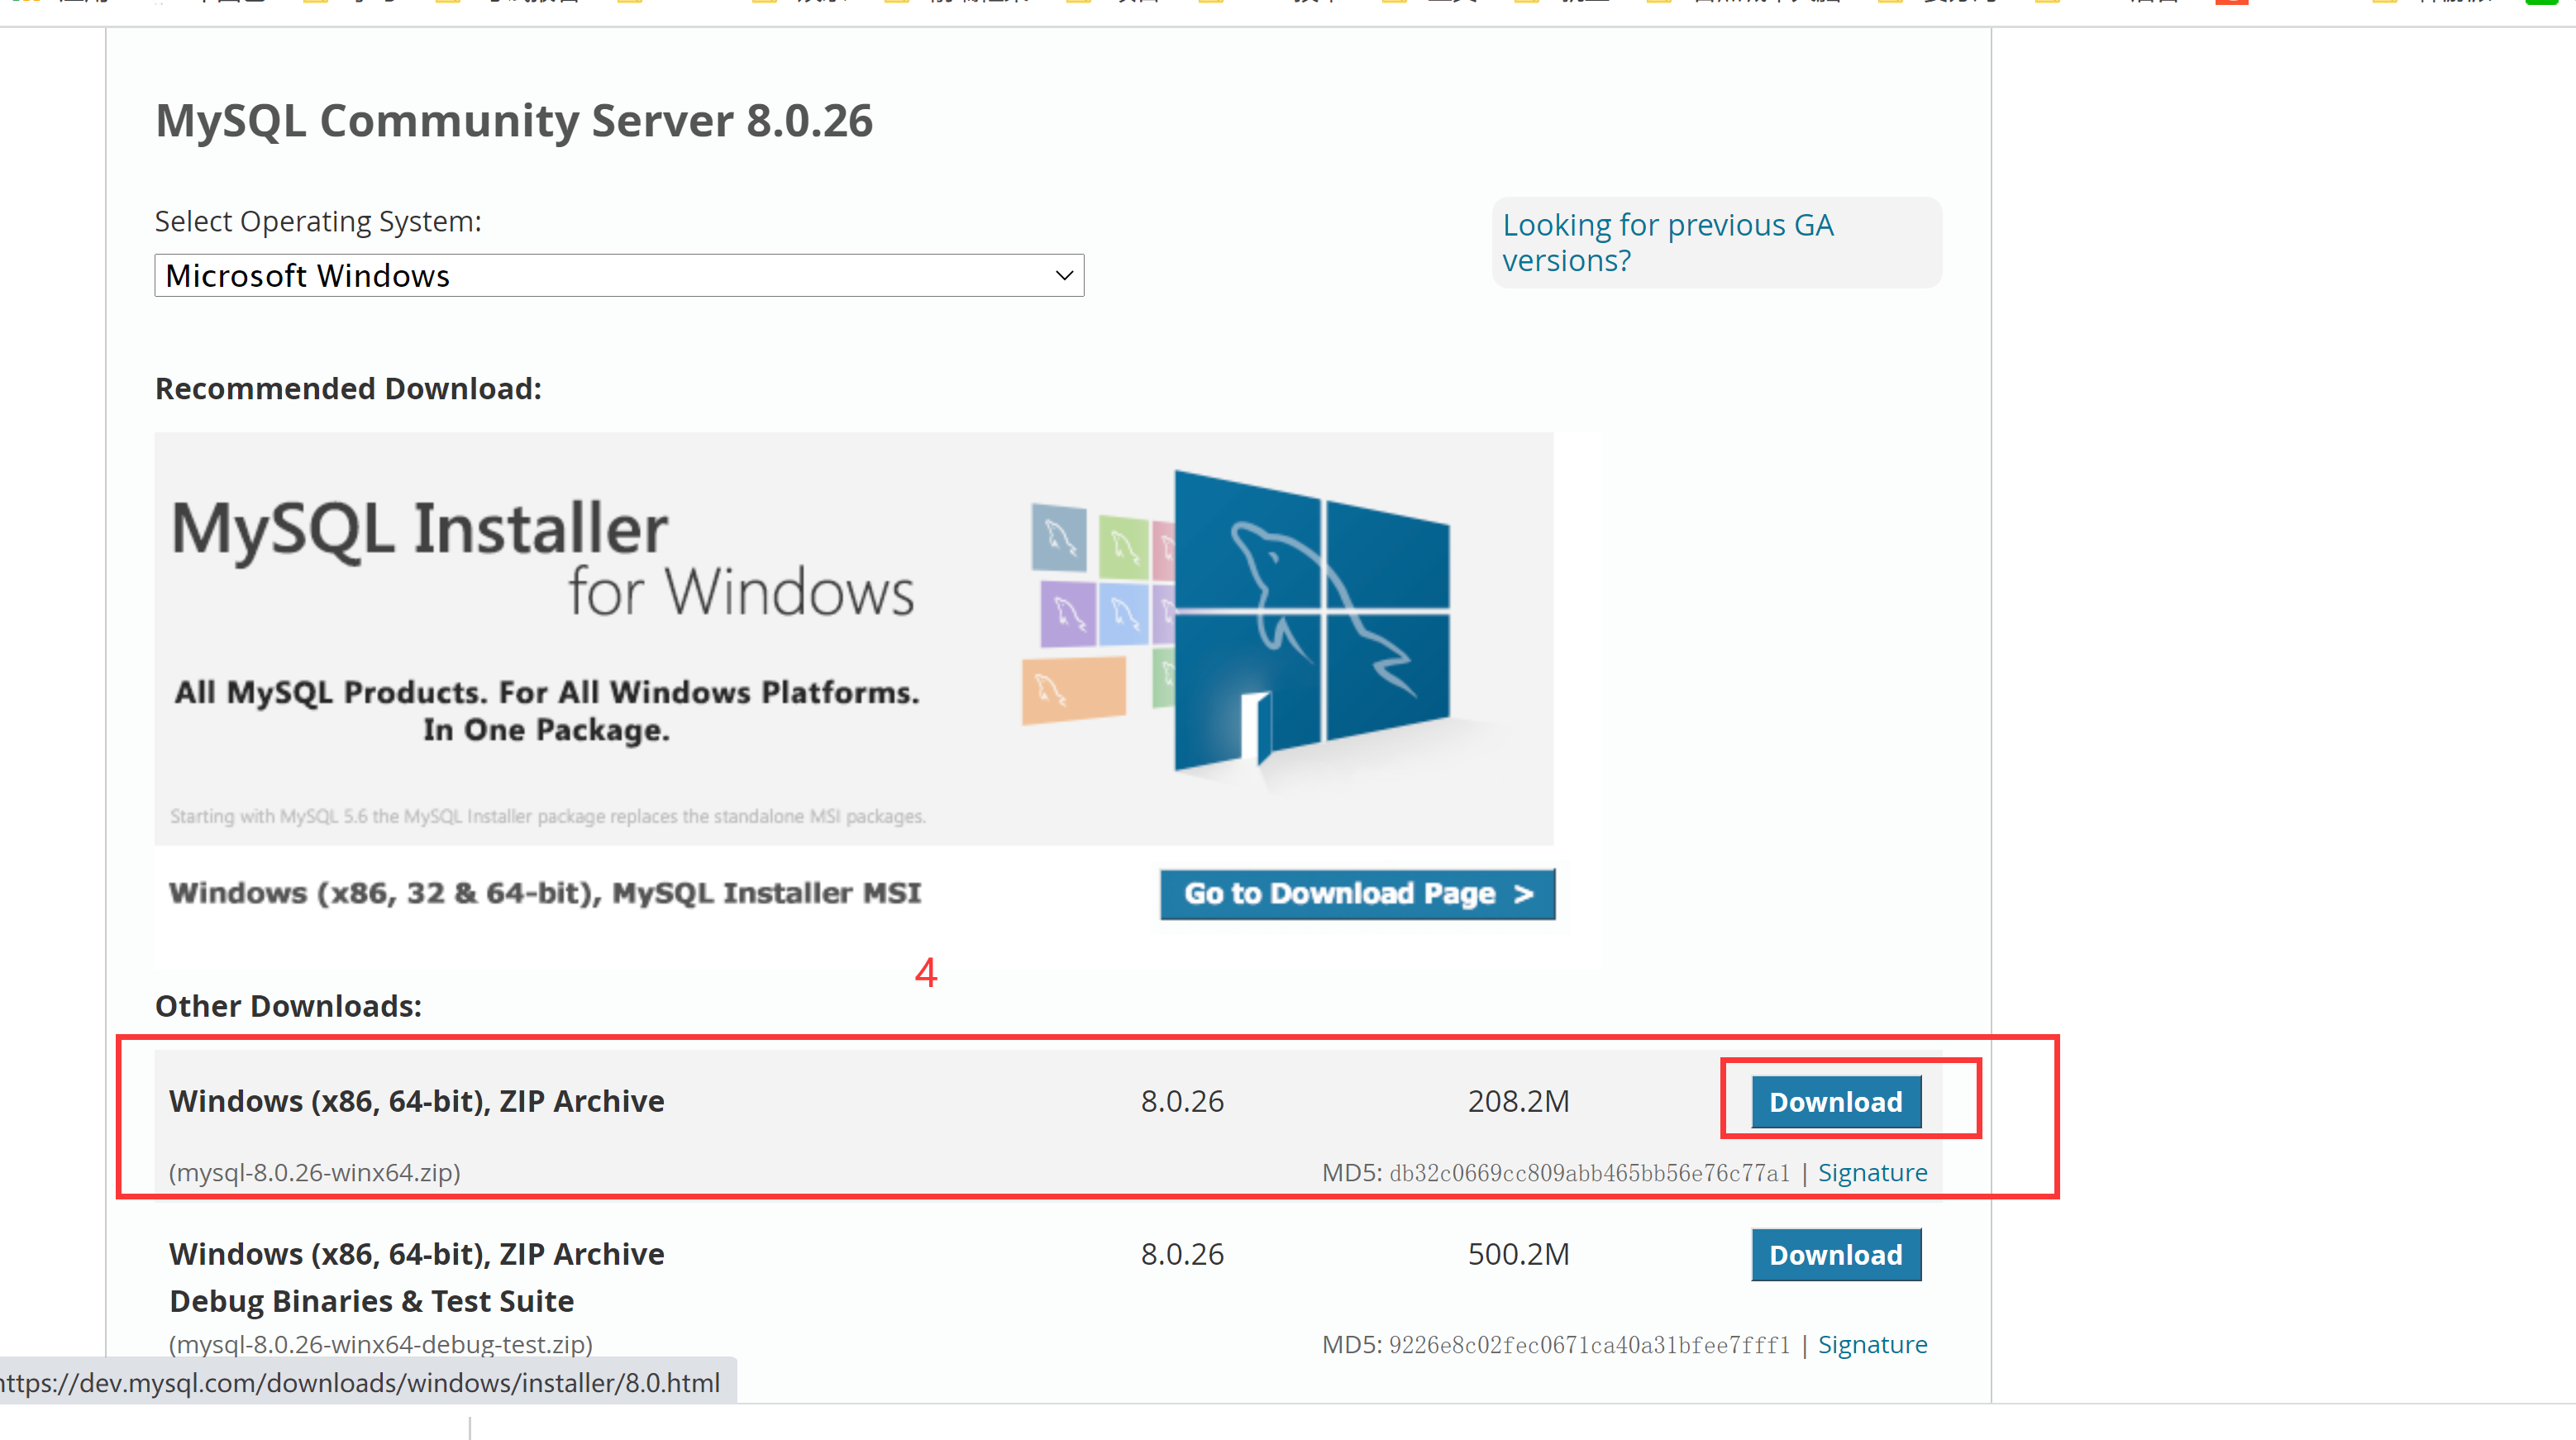This screenshot has width=2576, height=1440.
Task: Click the grey-blue dolphin tile at top
Action: (1059, 538)
